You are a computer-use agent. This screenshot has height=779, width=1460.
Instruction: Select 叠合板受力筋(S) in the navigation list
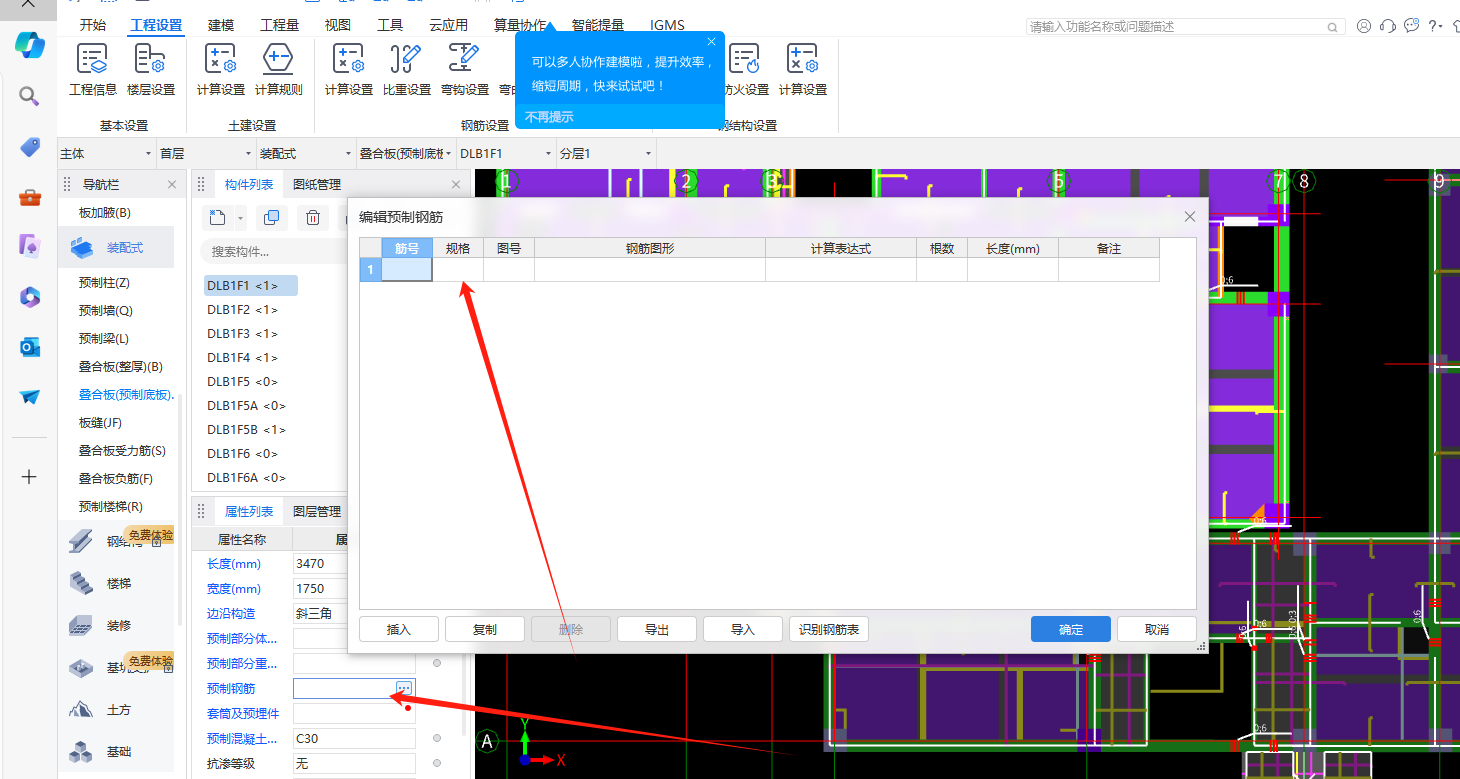coord(122,451)
